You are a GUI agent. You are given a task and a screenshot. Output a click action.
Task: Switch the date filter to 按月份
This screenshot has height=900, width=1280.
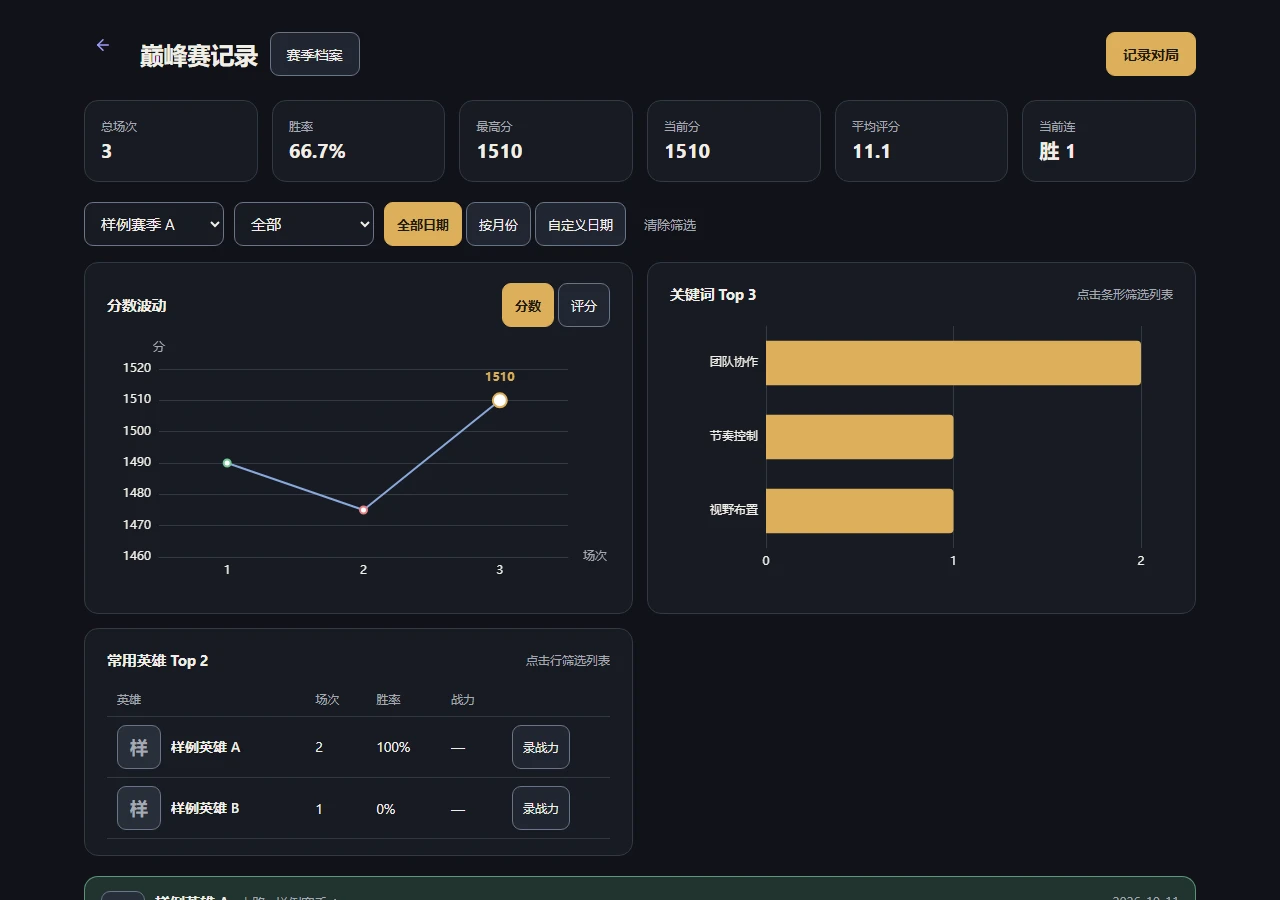(498, 224)
